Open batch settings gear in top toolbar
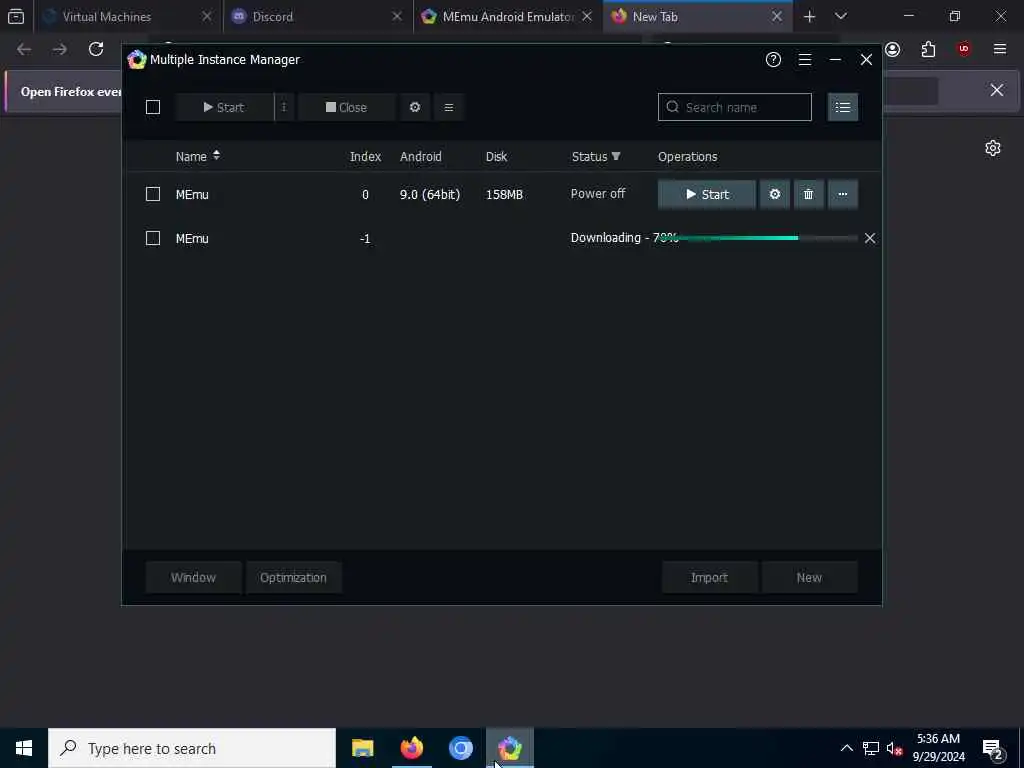1024x768 pixels. tap(415, 107)
